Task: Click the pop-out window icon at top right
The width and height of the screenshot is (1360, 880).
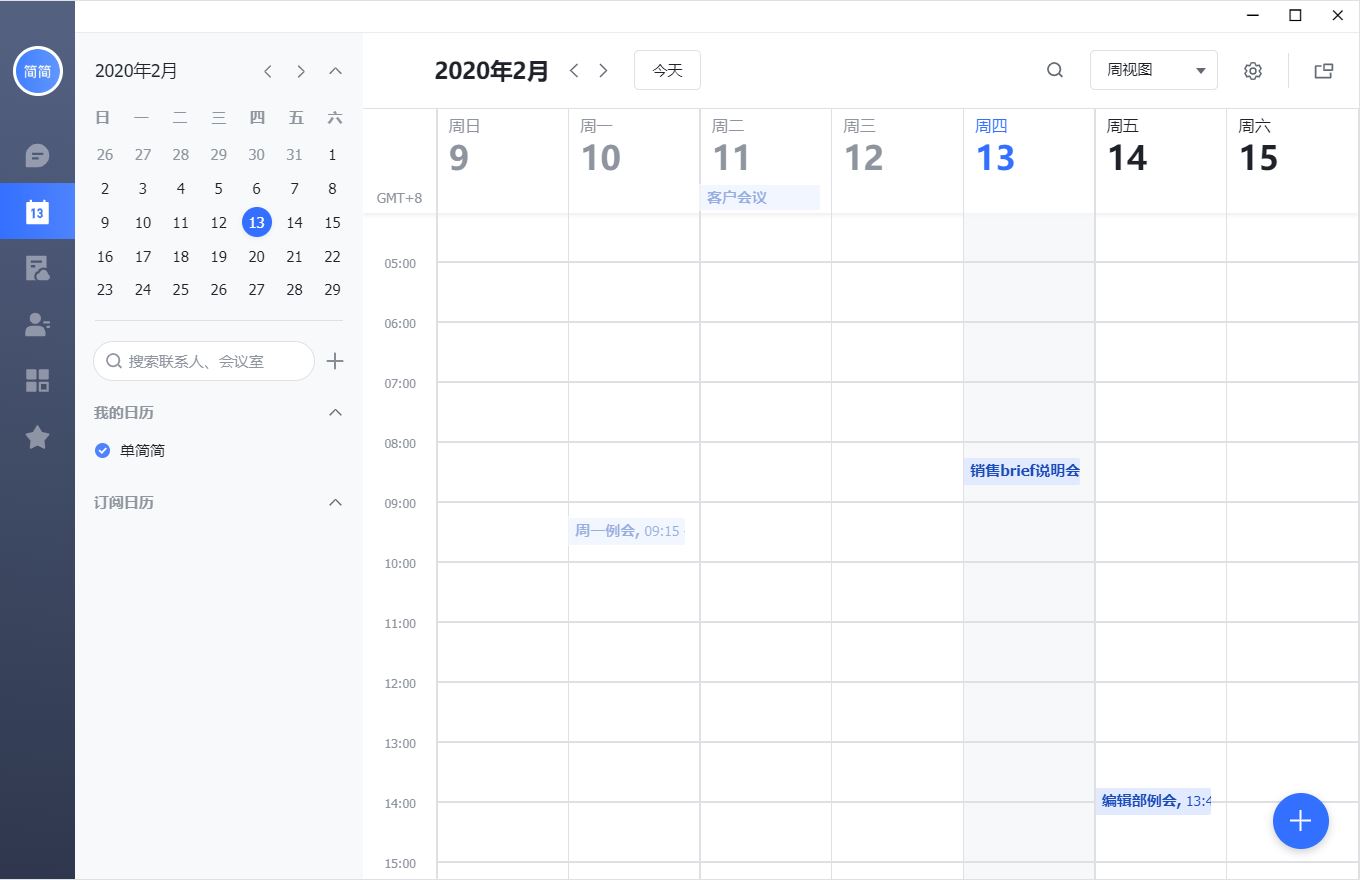Action: pos(1324,70)
